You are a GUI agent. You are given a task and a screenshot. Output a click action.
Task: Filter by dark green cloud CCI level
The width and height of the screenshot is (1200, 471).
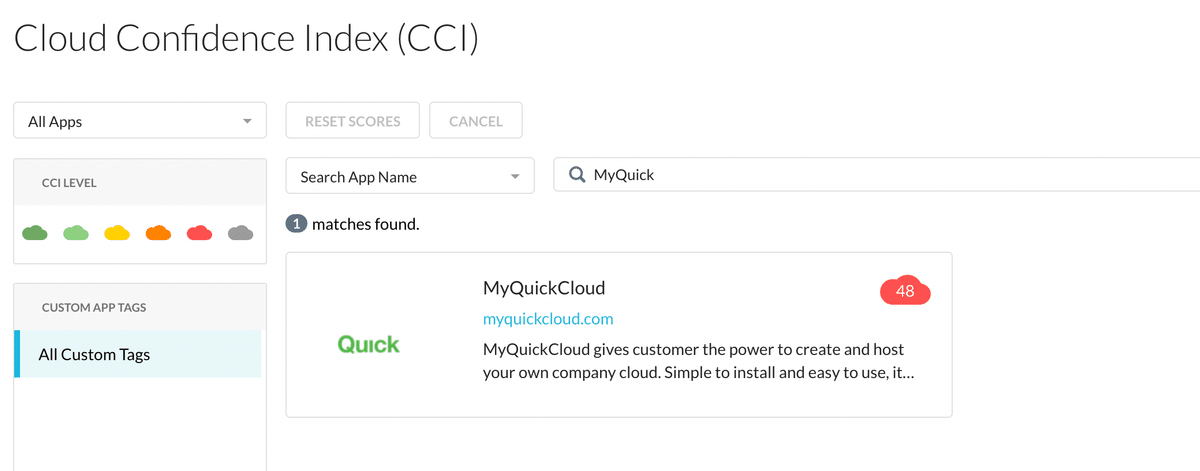(36, 233)
